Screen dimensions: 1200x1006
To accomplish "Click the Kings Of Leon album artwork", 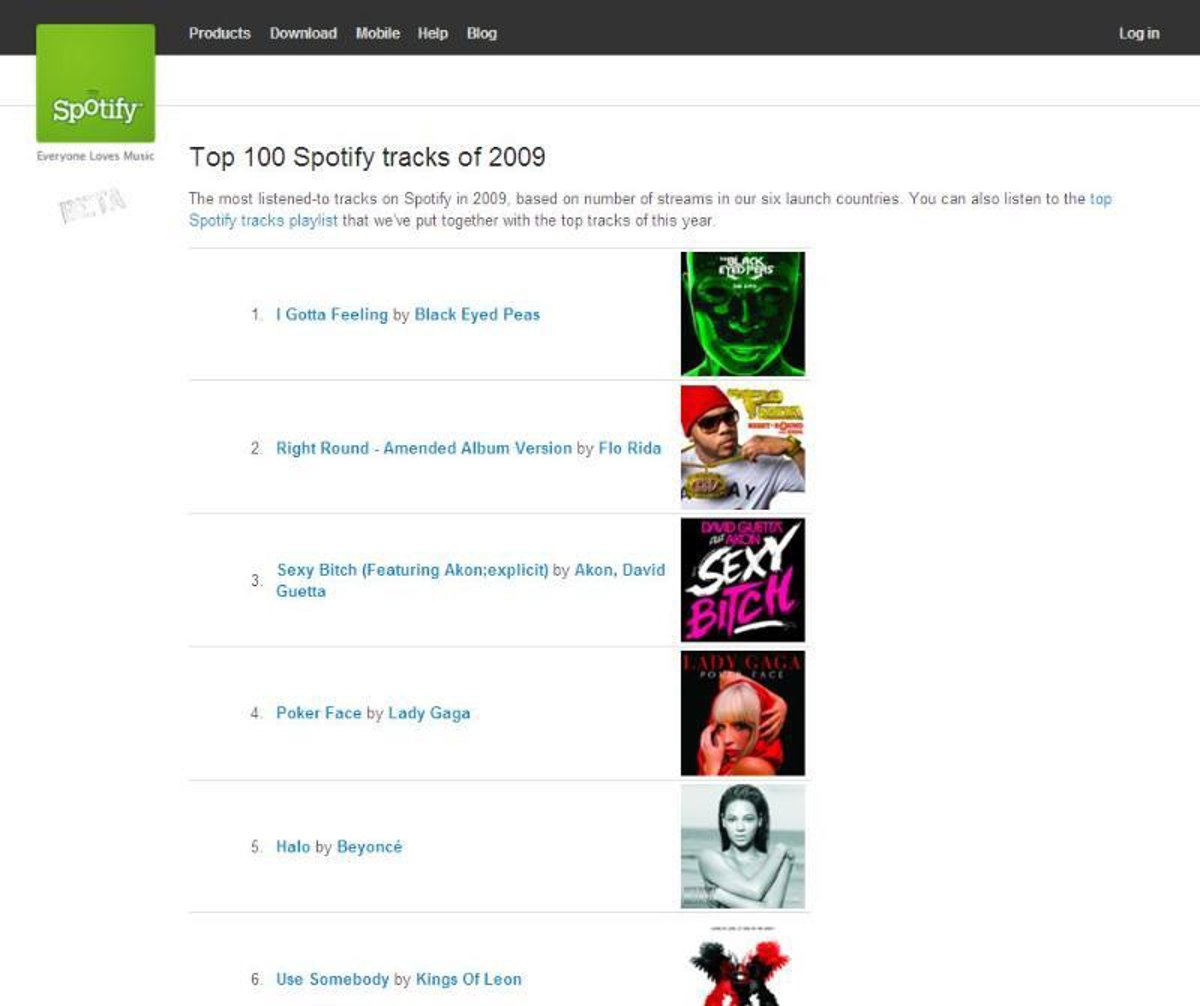I will 742,966.
